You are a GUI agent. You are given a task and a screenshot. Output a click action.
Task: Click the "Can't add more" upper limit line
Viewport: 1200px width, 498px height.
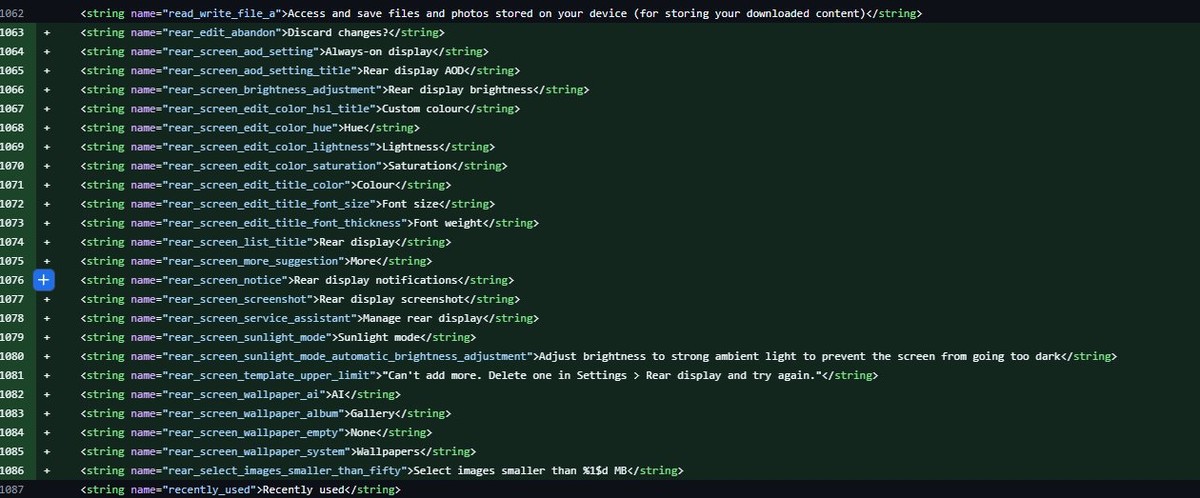[x=480, y=375]
